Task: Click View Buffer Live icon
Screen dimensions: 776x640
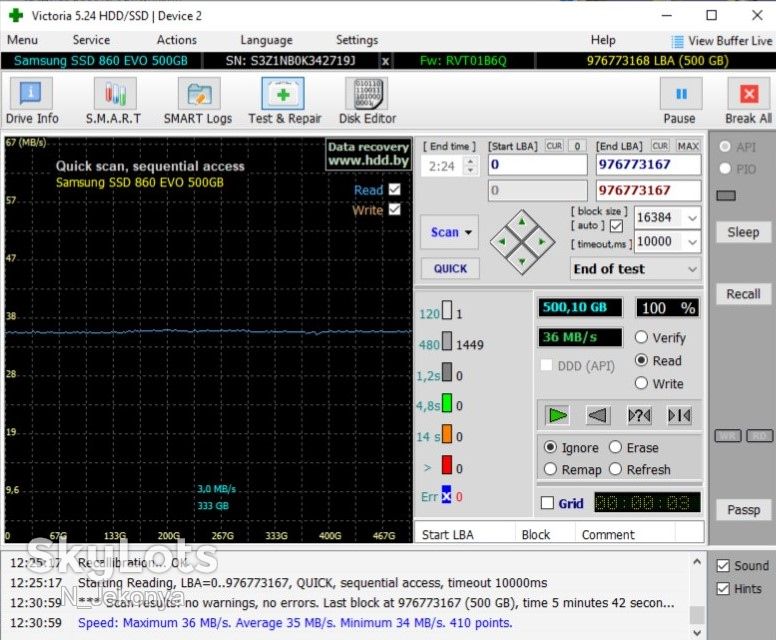Action: pos(677,42)
